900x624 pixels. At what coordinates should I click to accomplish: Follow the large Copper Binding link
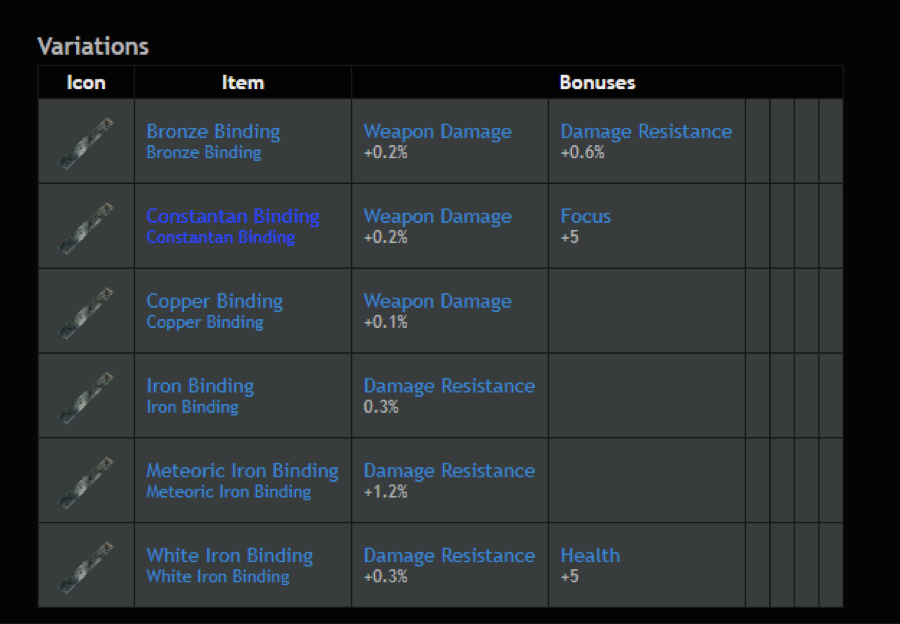tap(214, 301)
